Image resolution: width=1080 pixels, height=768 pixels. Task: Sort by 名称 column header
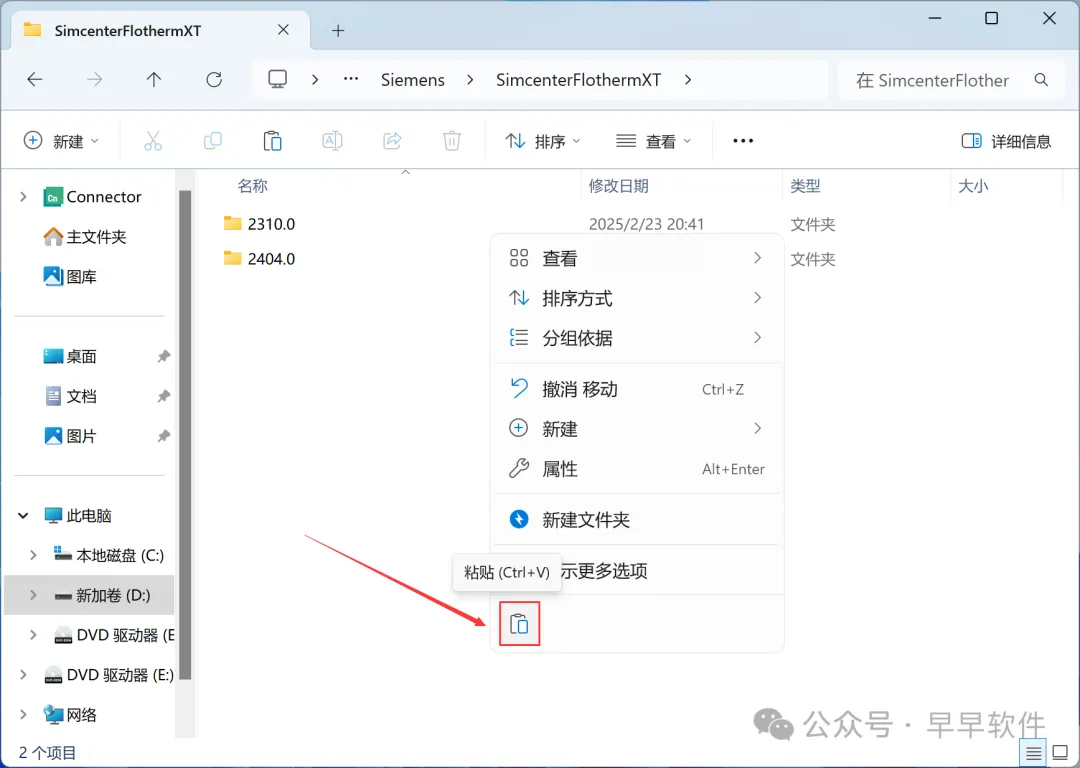coord(252,186)
